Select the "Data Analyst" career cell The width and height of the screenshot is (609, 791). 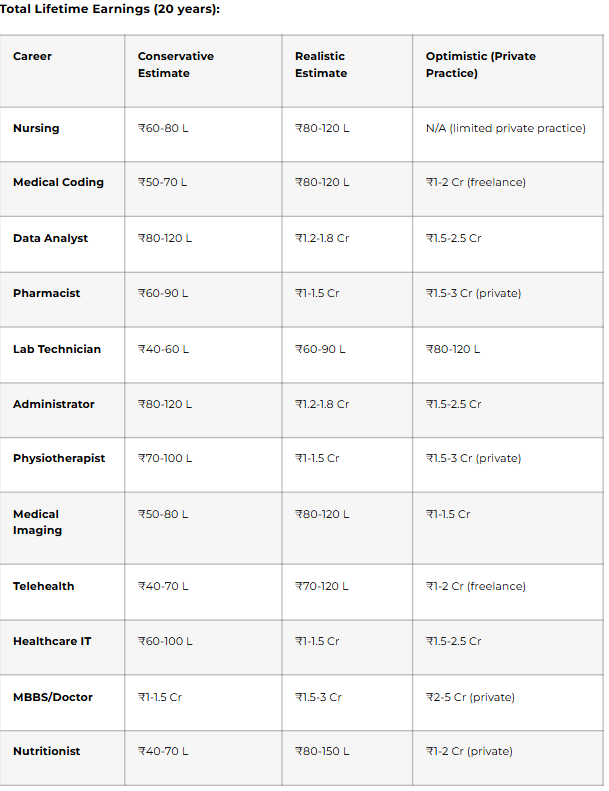[50, 238]
